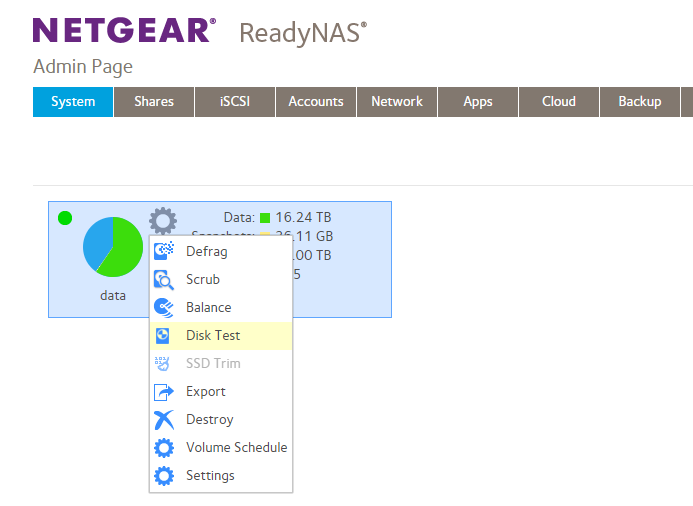Image resolution: width=693 pixels, height=506 pixels.
Task: Click the Destroy X icon
Action: click(164, 420)
